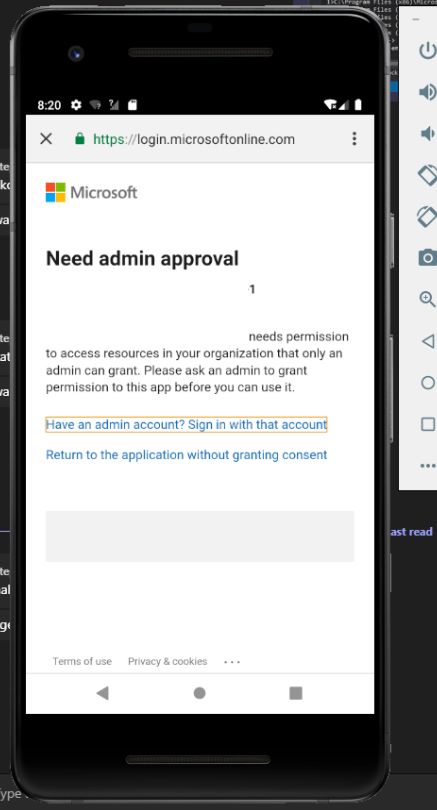Click the emulator sidebar back triangle
The height and width of the screenshot is (810, 437).
pyautogui.click(x=428, y=341)
